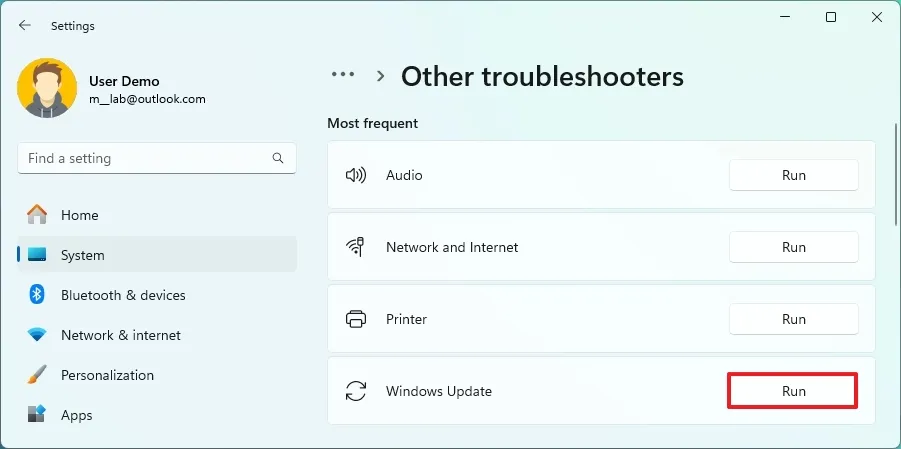Click the Audio row label
Image resolution: width=901 pixels, height=449 pixels.
coord(404,175)
